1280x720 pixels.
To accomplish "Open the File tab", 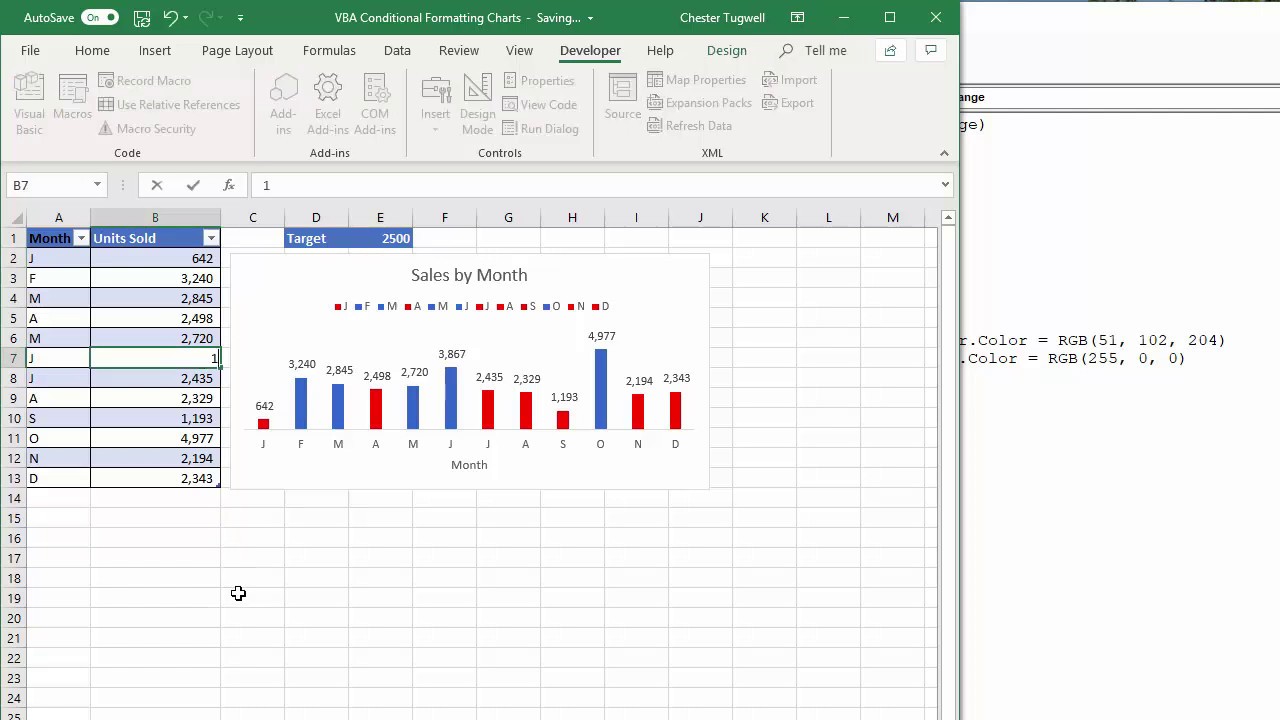I will pyautogui.click(x=30, y=50).
